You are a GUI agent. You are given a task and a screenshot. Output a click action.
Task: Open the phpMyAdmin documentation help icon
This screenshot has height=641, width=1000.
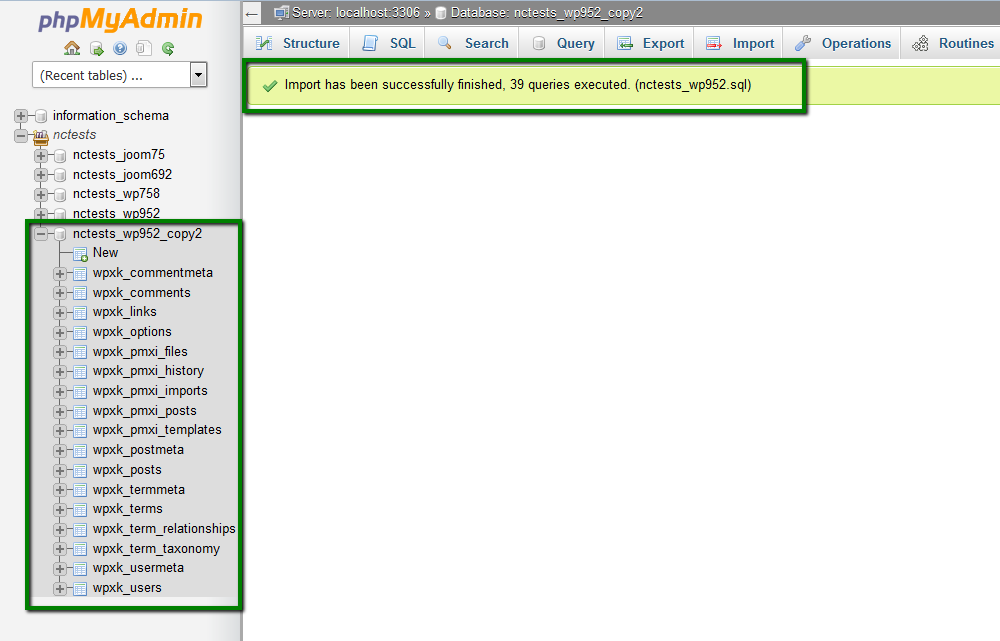(120, 48)
